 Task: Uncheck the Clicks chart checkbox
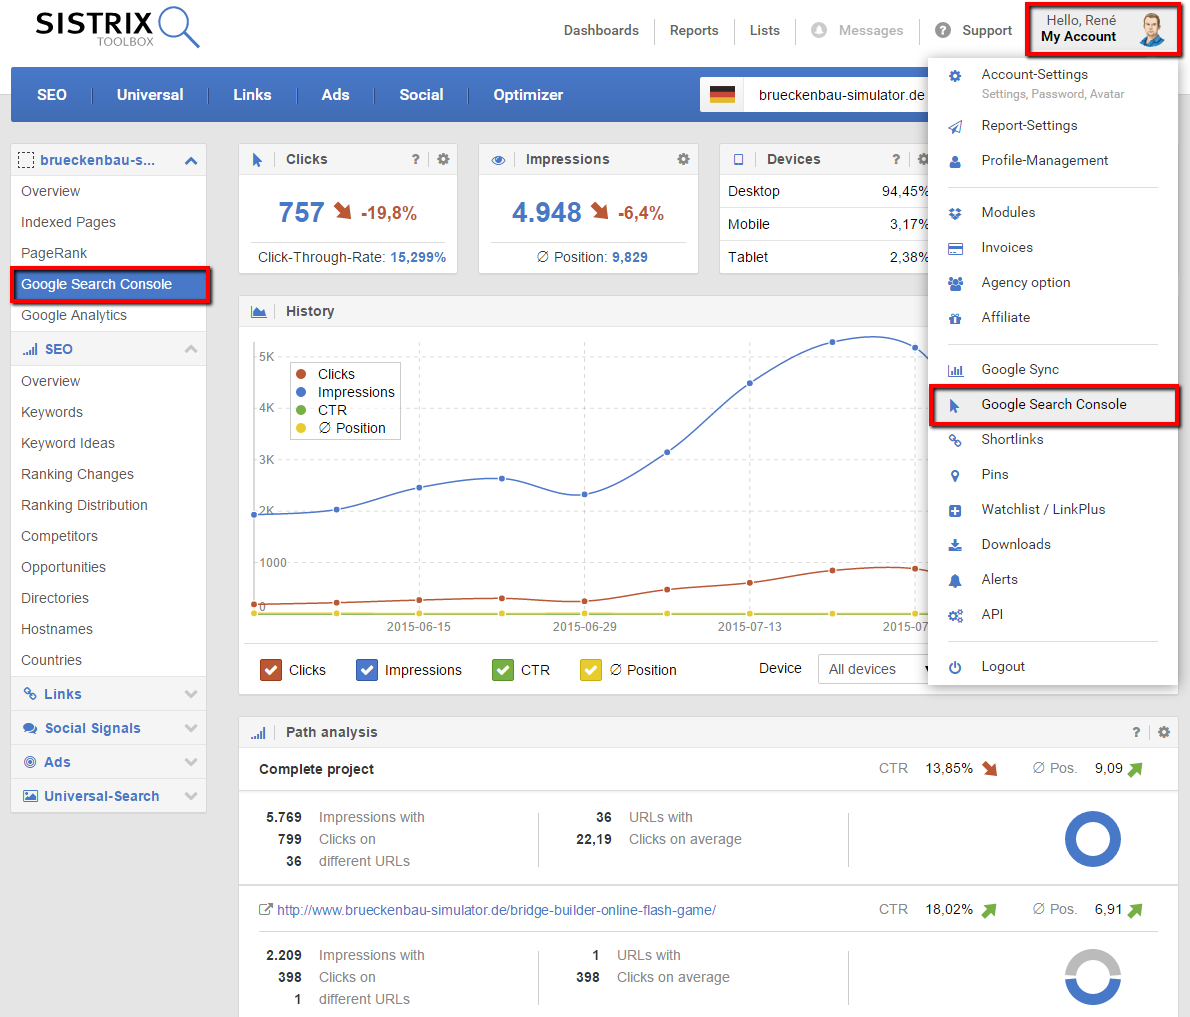pos(270,670)
